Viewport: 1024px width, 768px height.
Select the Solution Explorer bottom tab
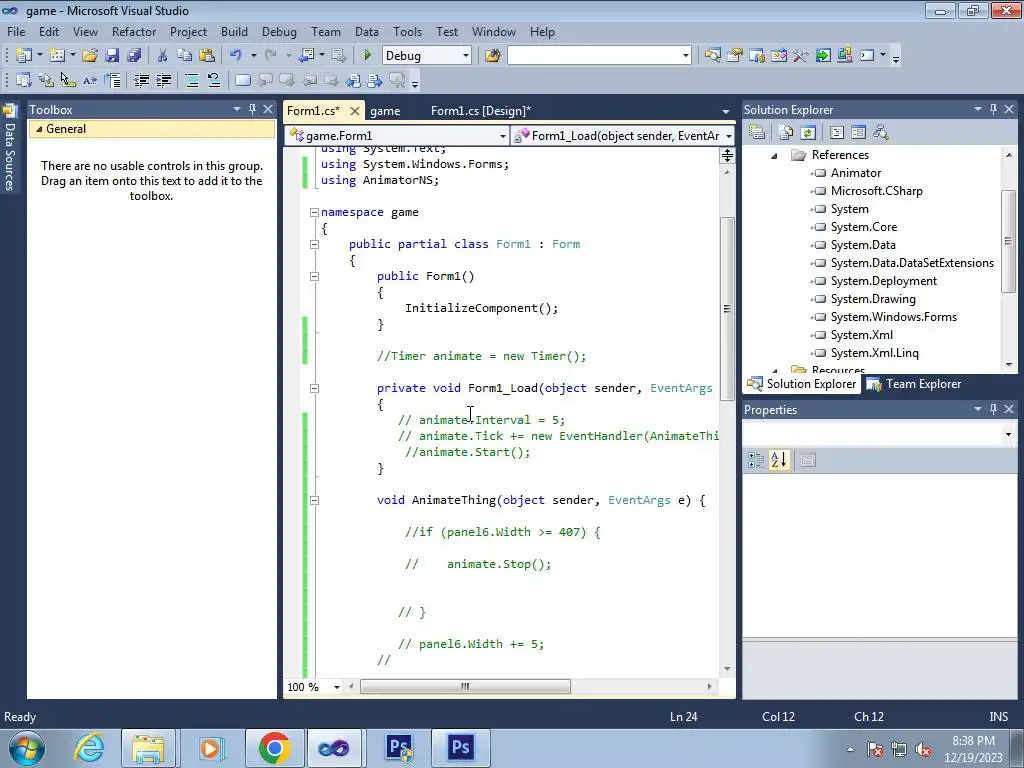tap(802, 384)
